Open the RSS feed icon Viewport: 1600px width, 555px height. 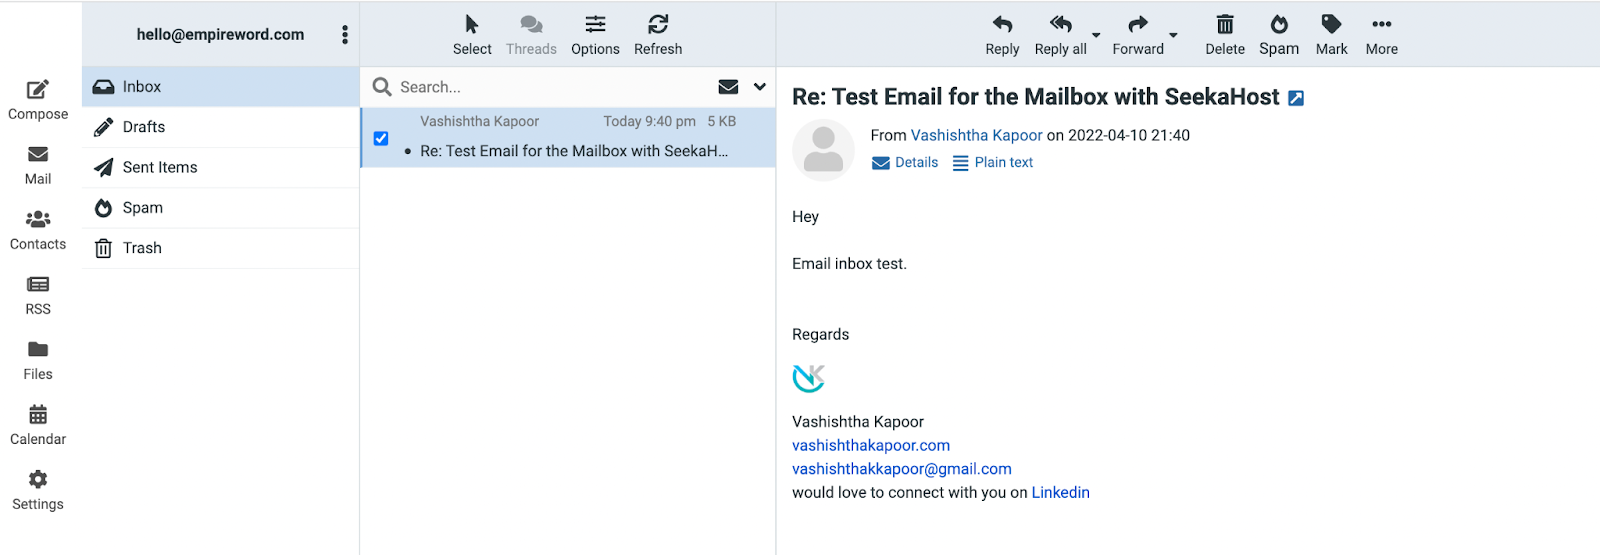(38, 285)
